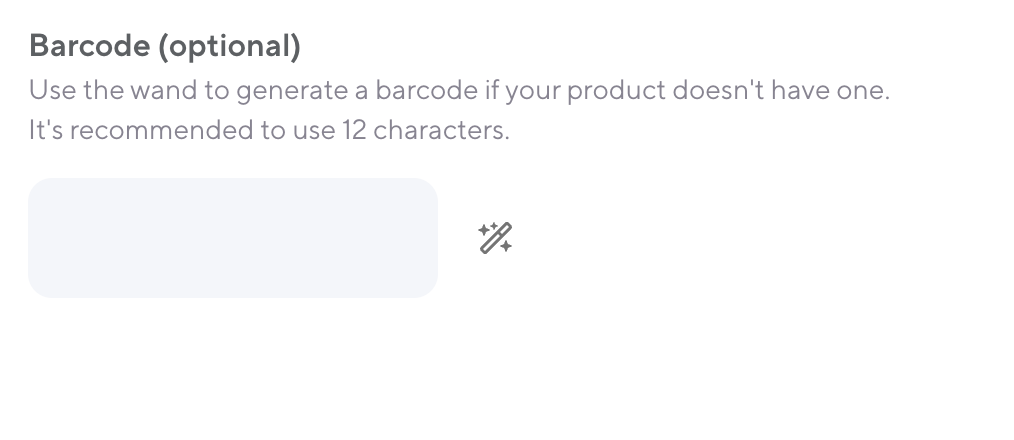Click the barcode input field

click(x=233, y=238)
